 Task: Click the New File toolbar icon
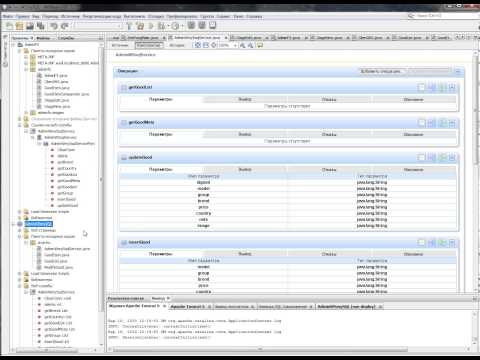(x=10, y=26)
